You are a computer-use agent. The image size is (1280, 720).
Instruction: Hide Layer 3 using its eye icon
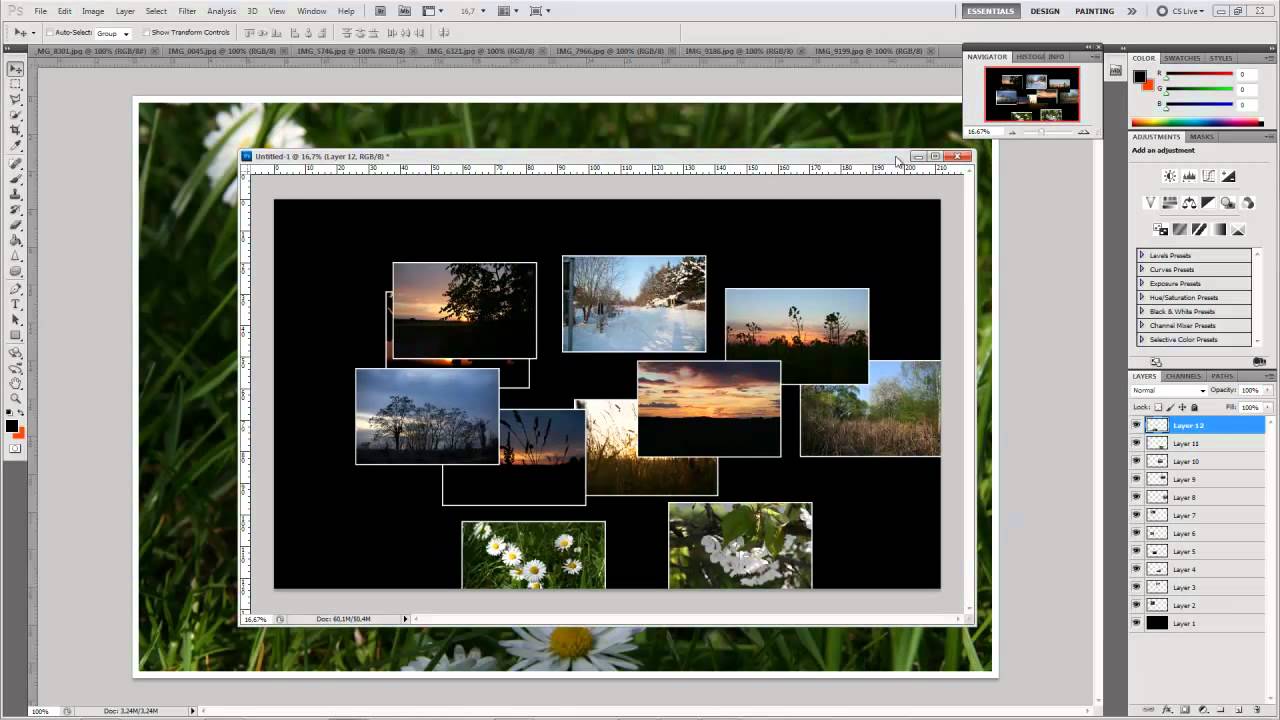coord(1136,587)
